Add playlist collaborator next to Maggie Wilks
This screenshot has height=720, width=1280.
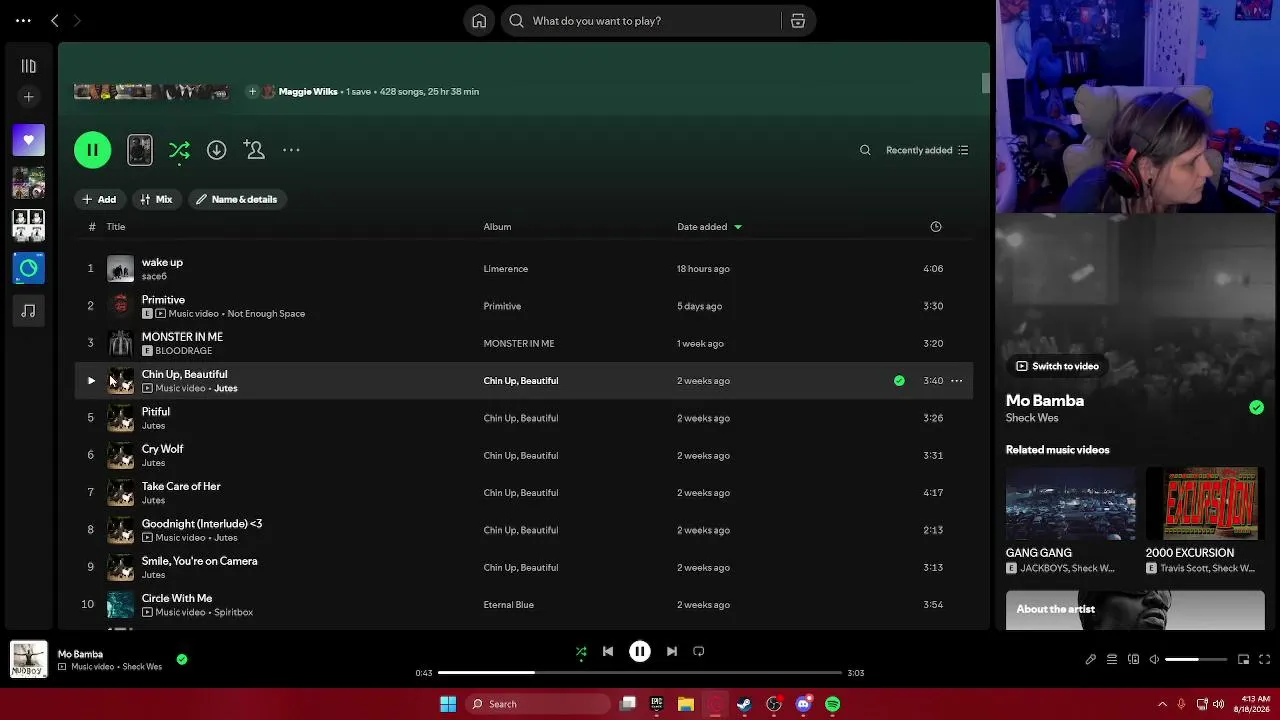(x=253, y=92)
